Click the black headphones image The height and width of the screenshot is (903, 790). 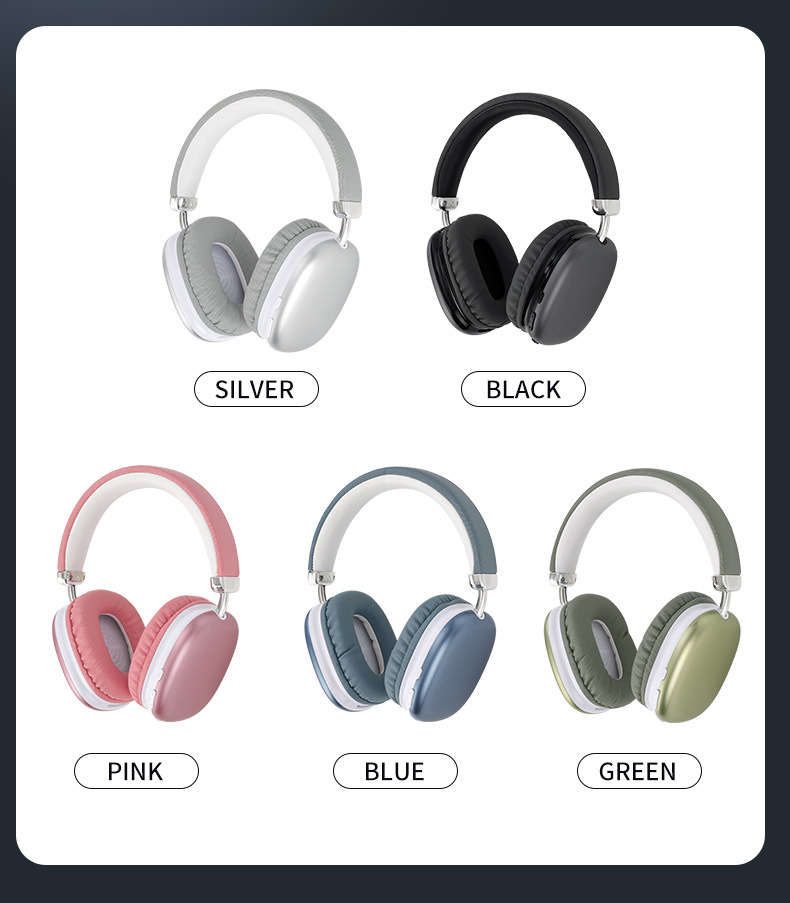(x=523, y=219)
